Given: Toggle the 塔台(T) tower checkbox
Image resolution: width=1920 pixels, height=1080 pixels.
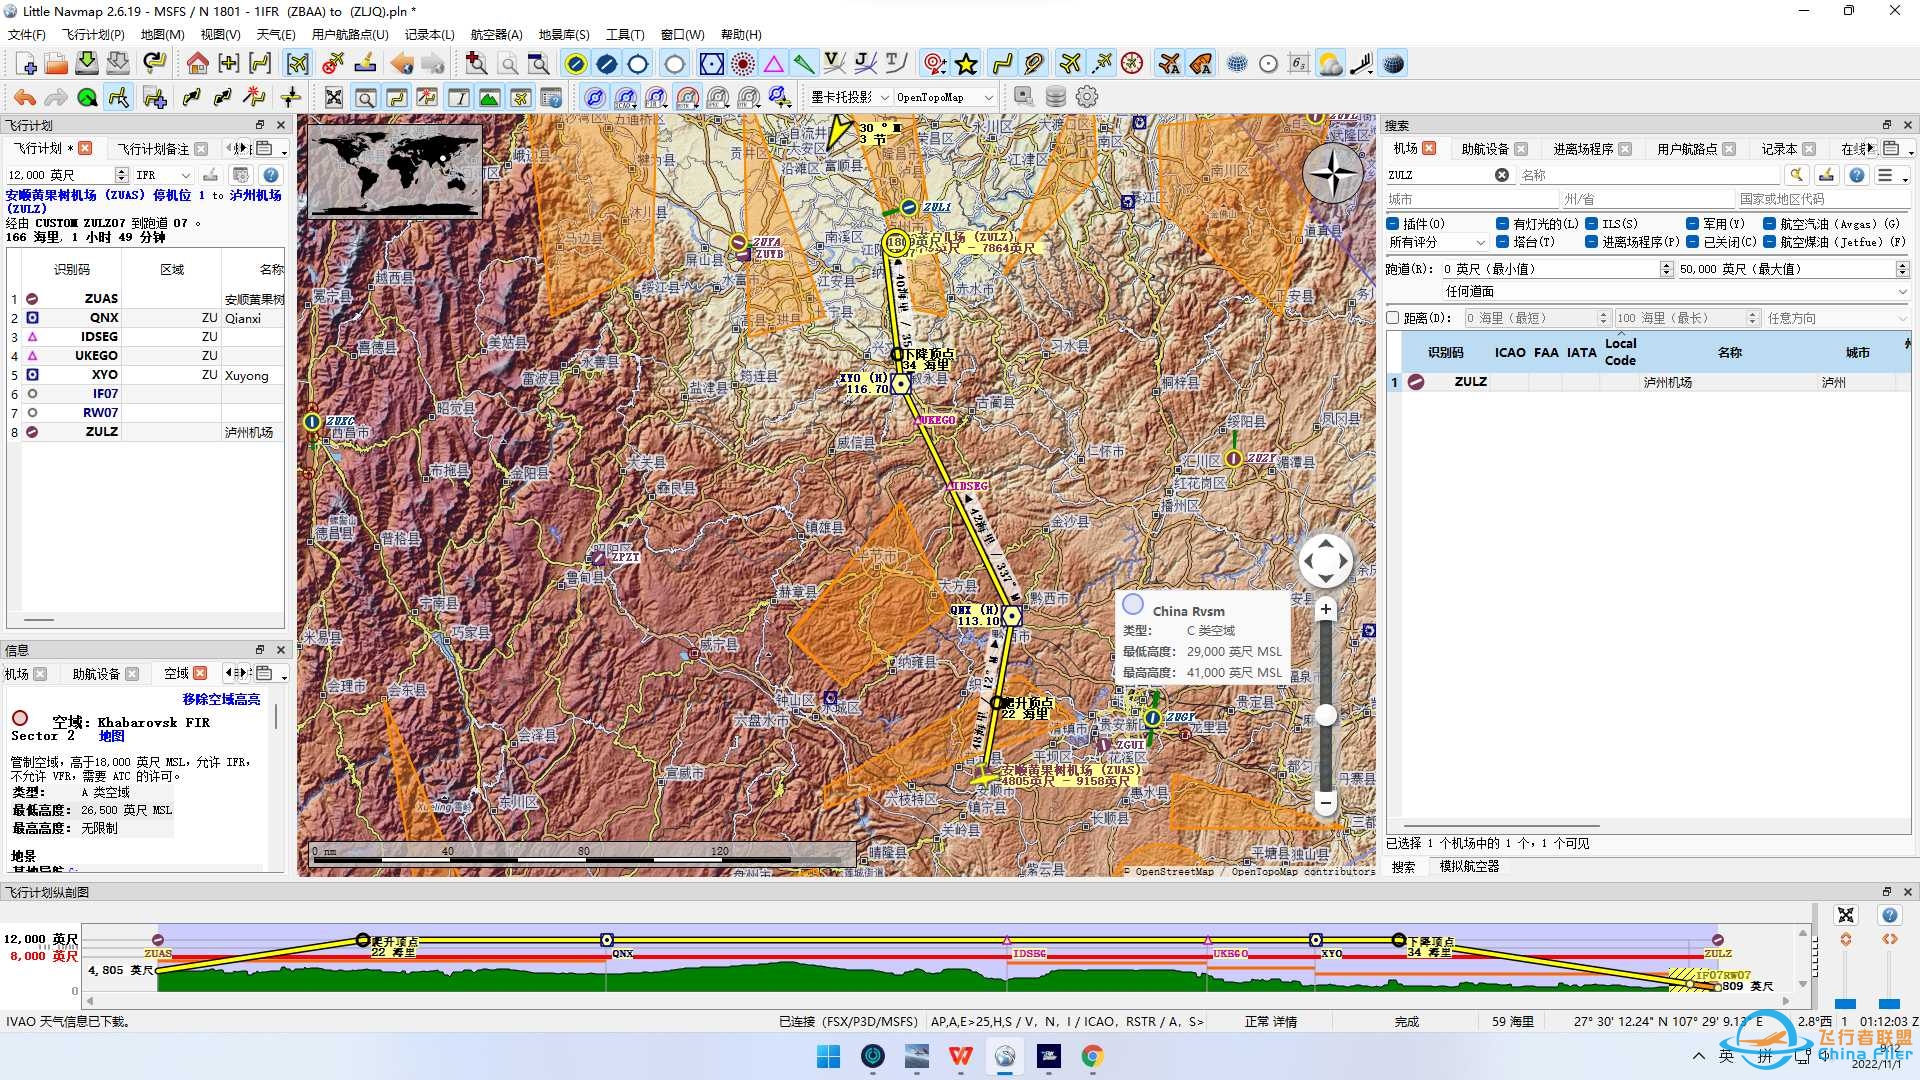Looking at the screenshot, I should pos(1502,242).
